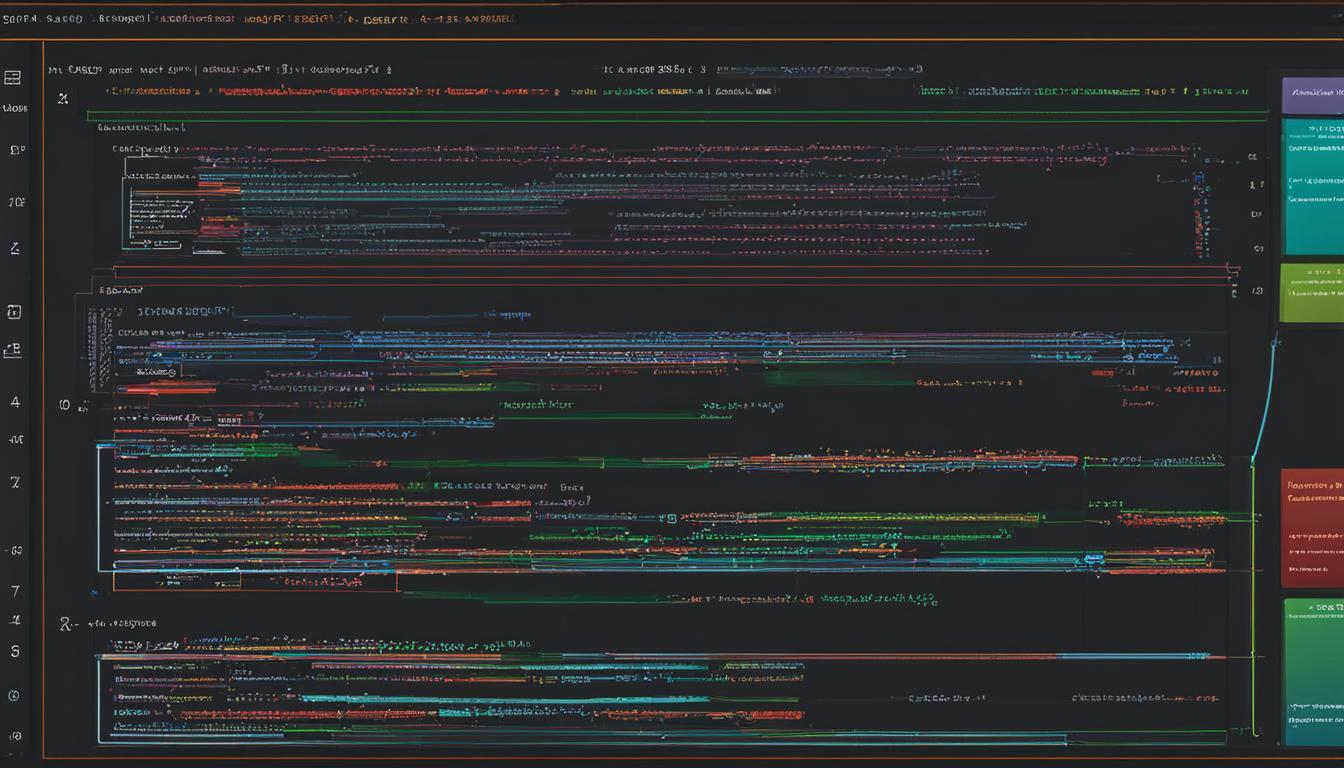Viewport: 1344px width, 768px height.
Task: Open the square bracket box sidebar icon
Action: [x=14, y=312]
